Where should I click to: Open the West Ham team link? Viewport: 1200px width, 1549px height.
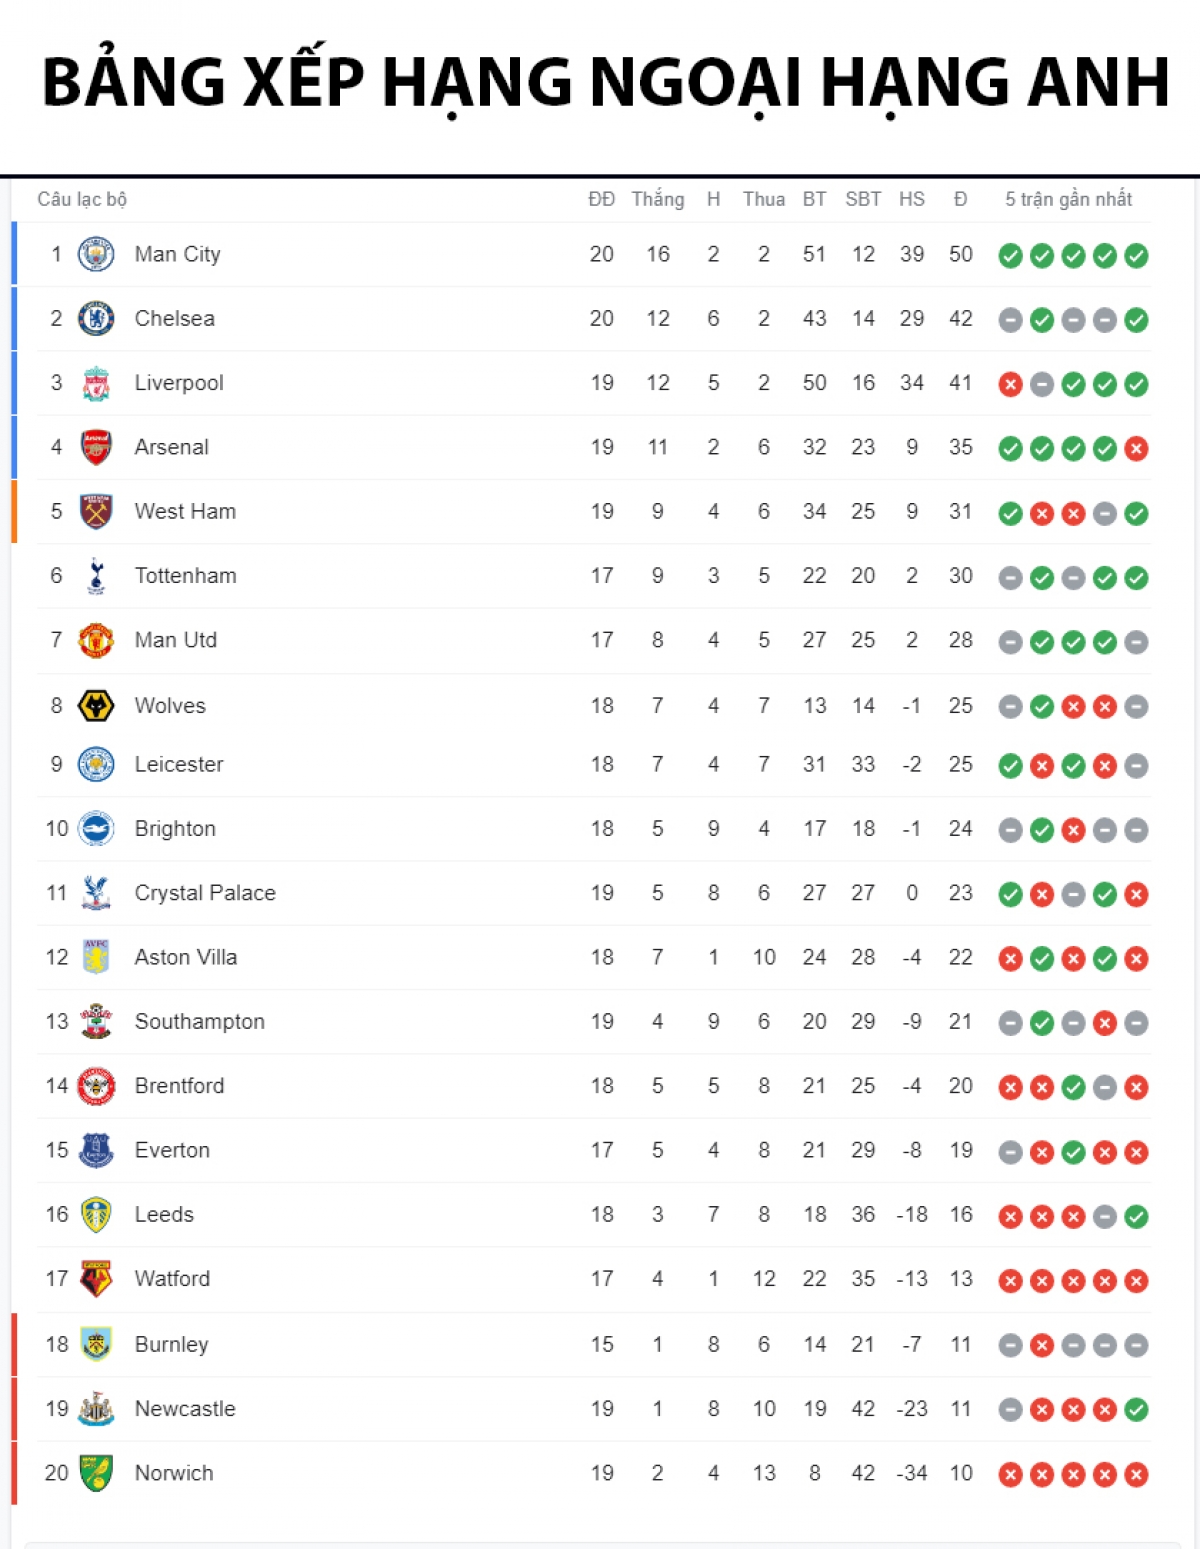185,512
